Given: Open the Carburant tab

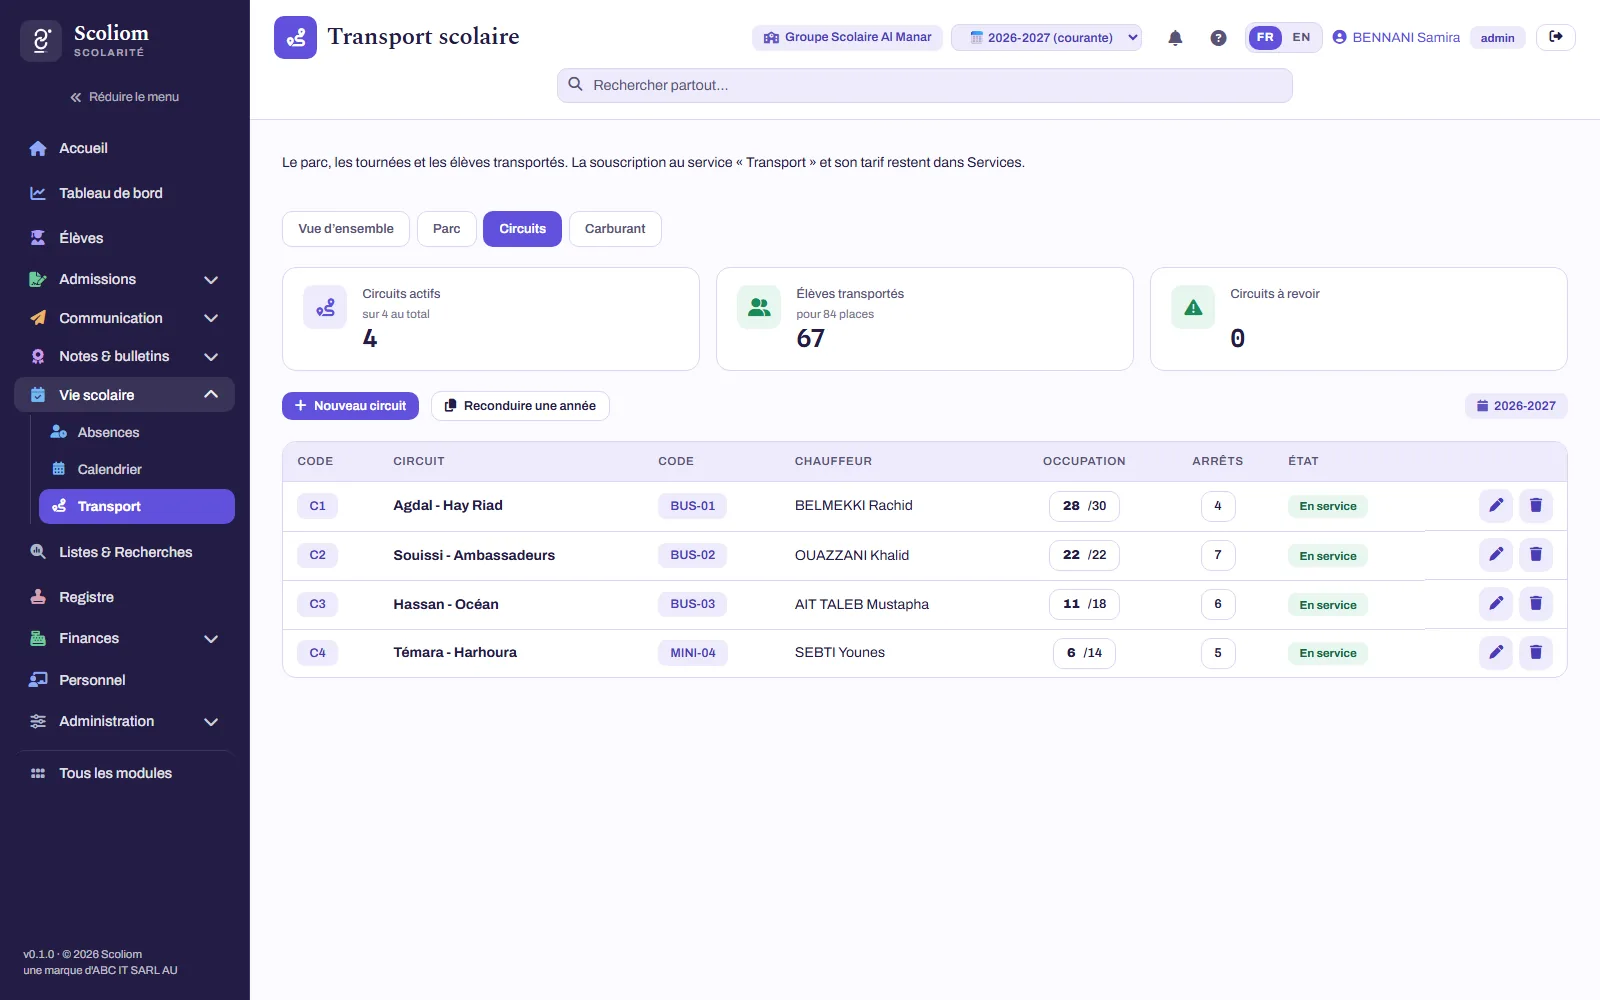Looking at the screenshot, I should pos(615,229).
